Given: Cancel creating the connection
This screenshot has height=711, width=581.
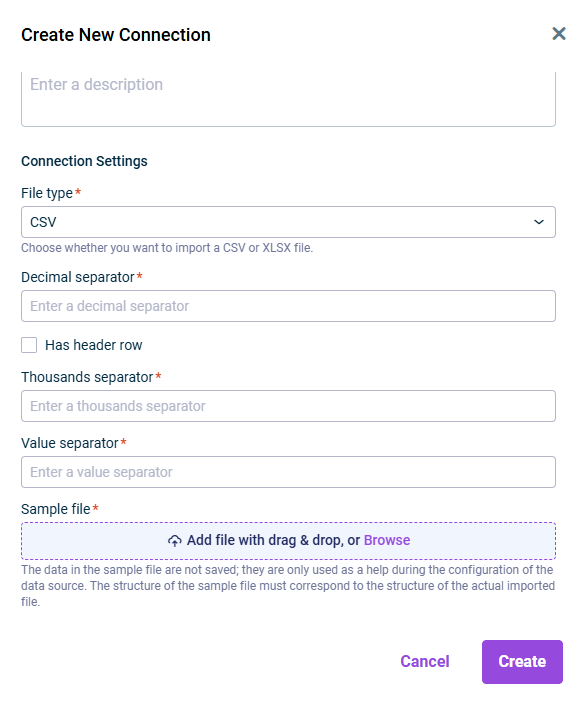Looking at the screenshot, I should [x=425, y=662].
